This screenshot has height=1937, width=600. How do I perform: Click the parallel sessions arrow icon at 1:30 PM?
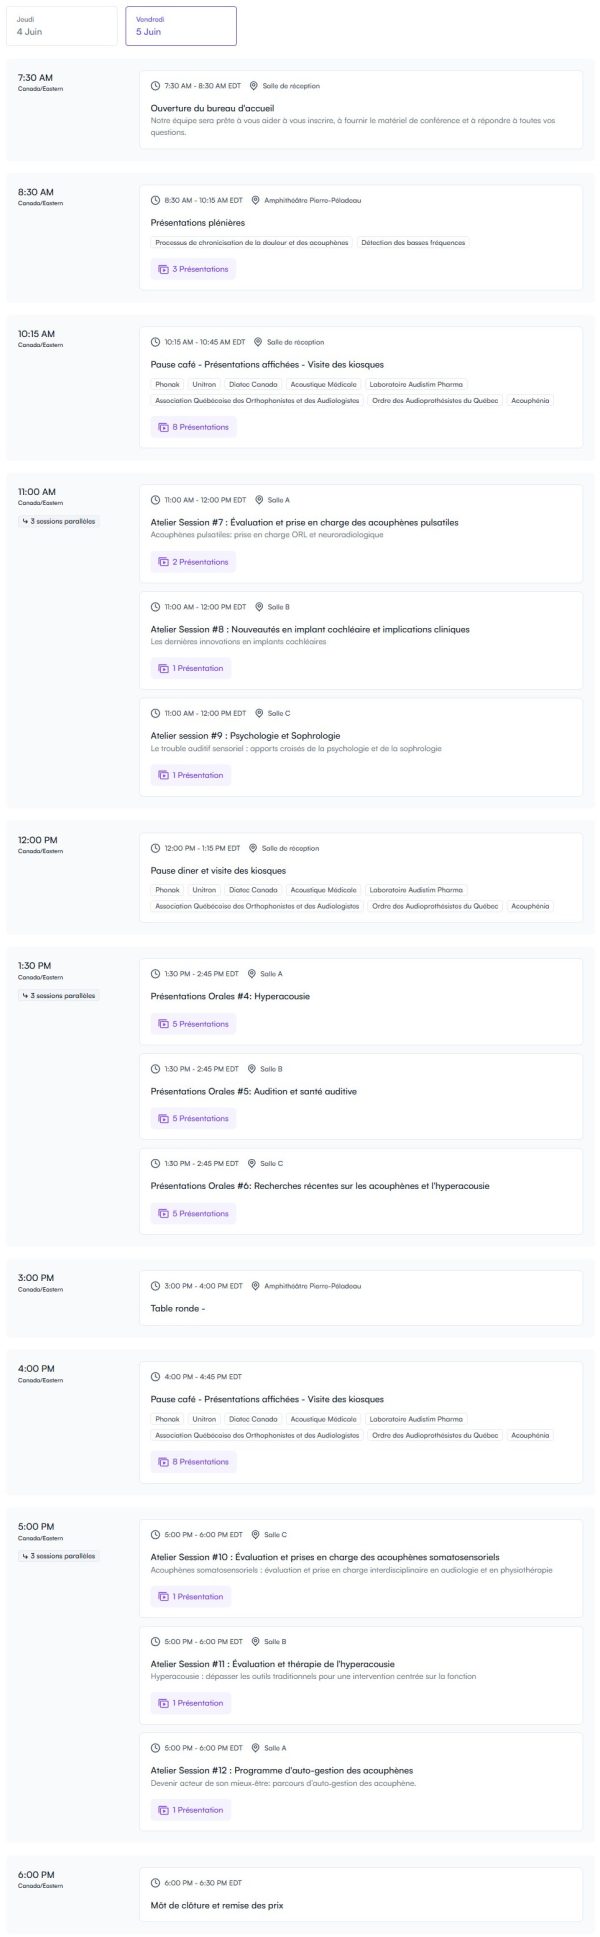[25, 996]
